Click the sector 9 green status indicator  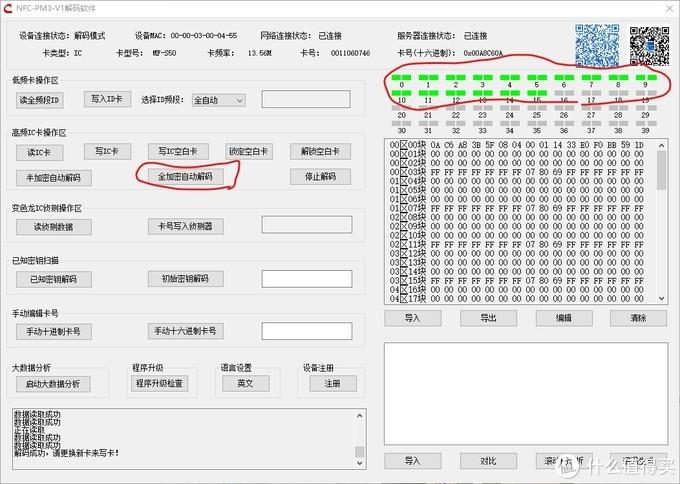646,77
